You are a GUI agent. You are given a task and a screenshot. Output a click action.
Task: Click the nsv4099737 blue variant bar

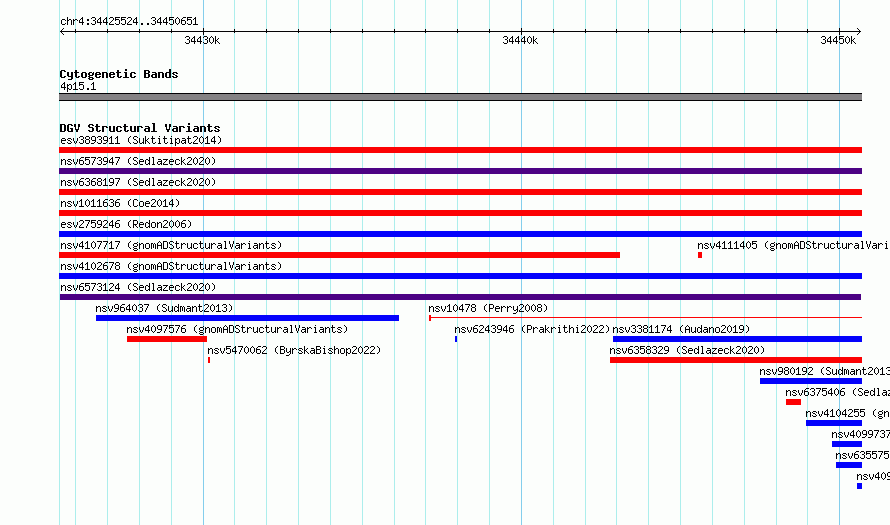(847, 444)
